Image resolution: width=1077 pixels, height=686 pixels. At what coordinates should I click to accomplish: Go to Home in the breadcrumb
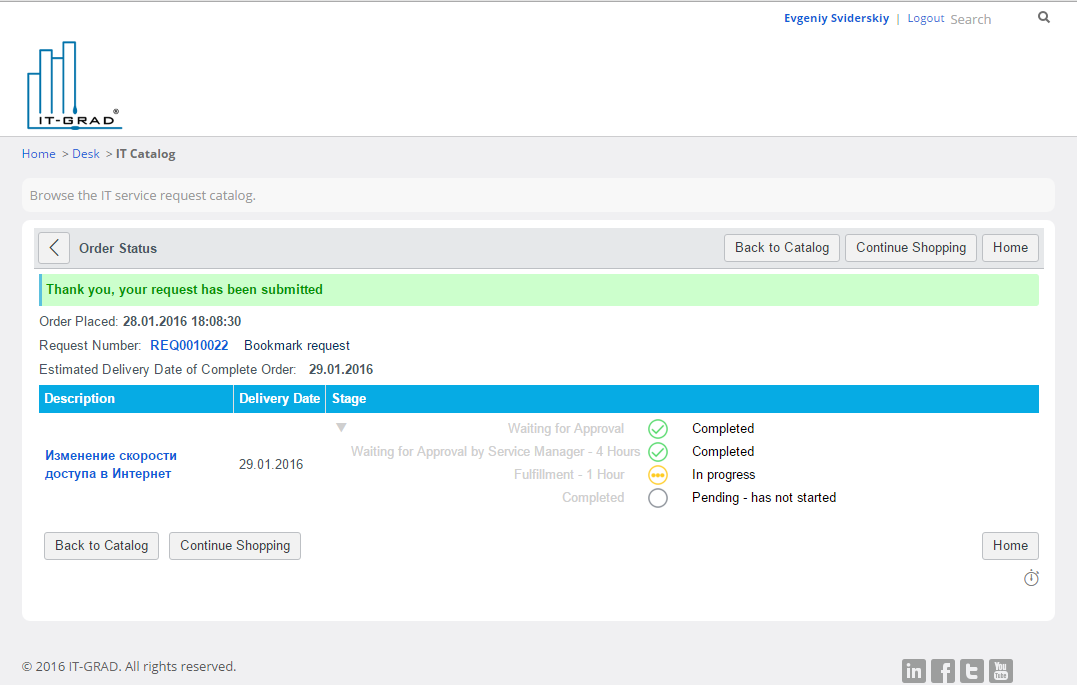[39, 154]
